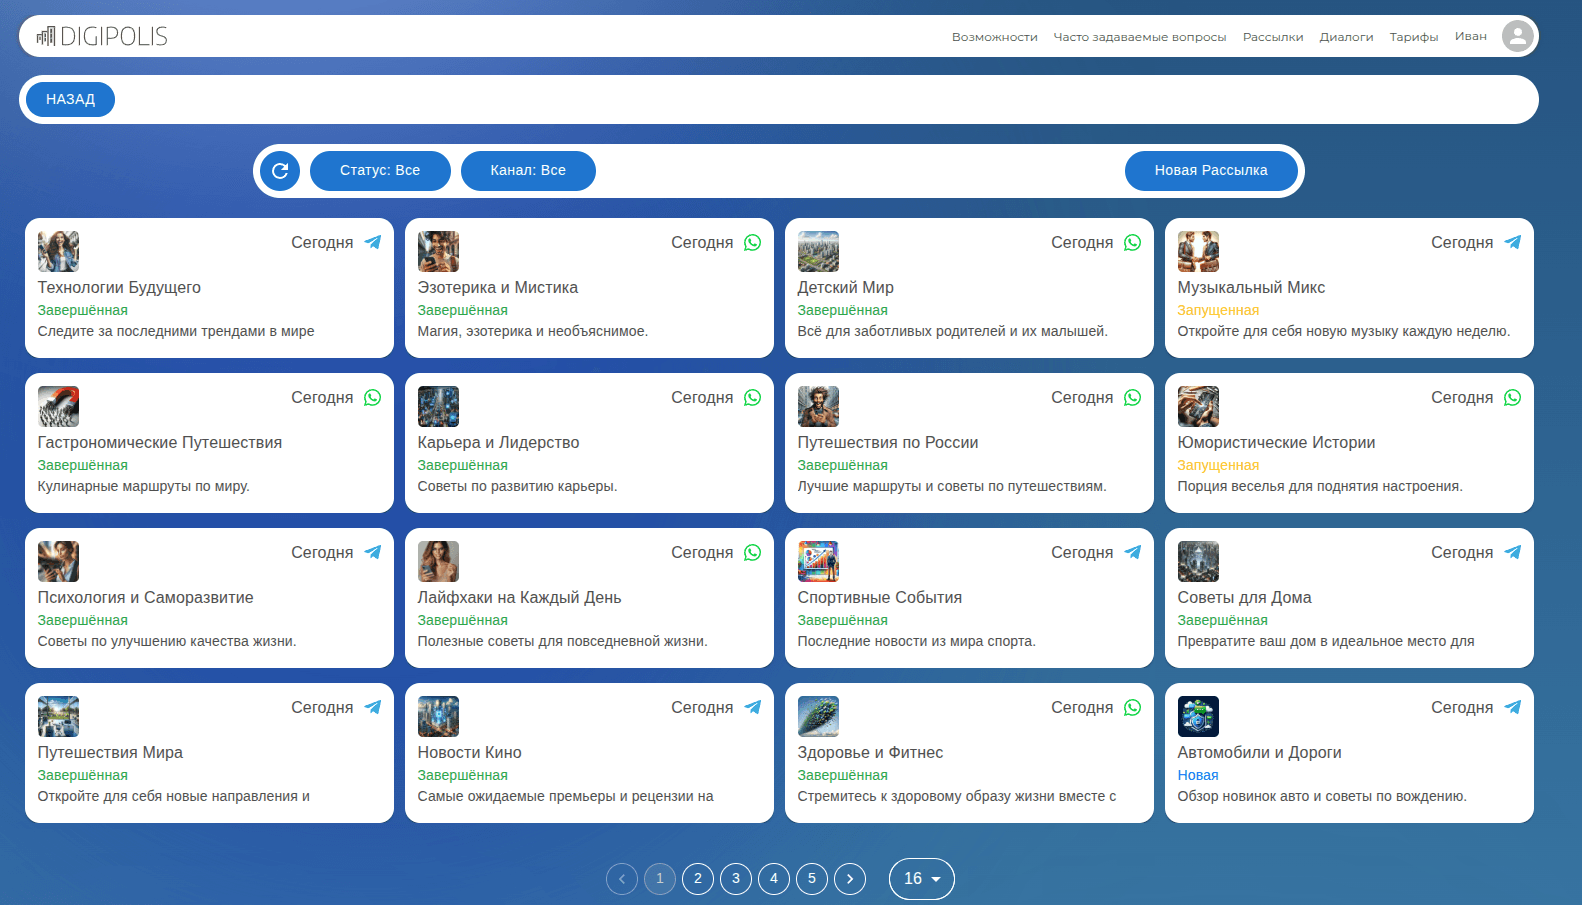Open the Детский Мир thumbnail image
The height and width of the screenshot is (905, 1582).
pos(818,252)
